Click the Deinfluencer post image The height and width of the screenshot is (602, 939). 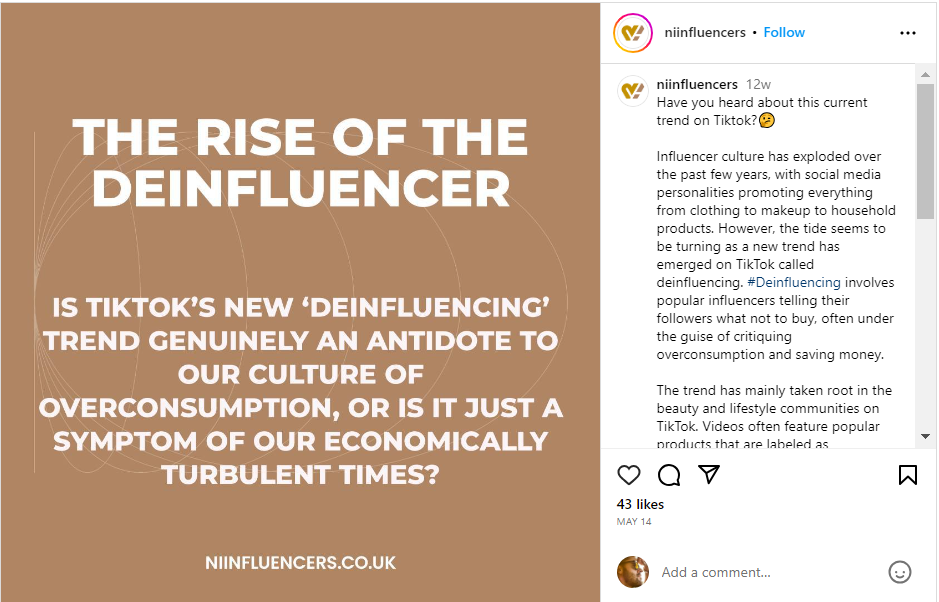tap(300, 300)
